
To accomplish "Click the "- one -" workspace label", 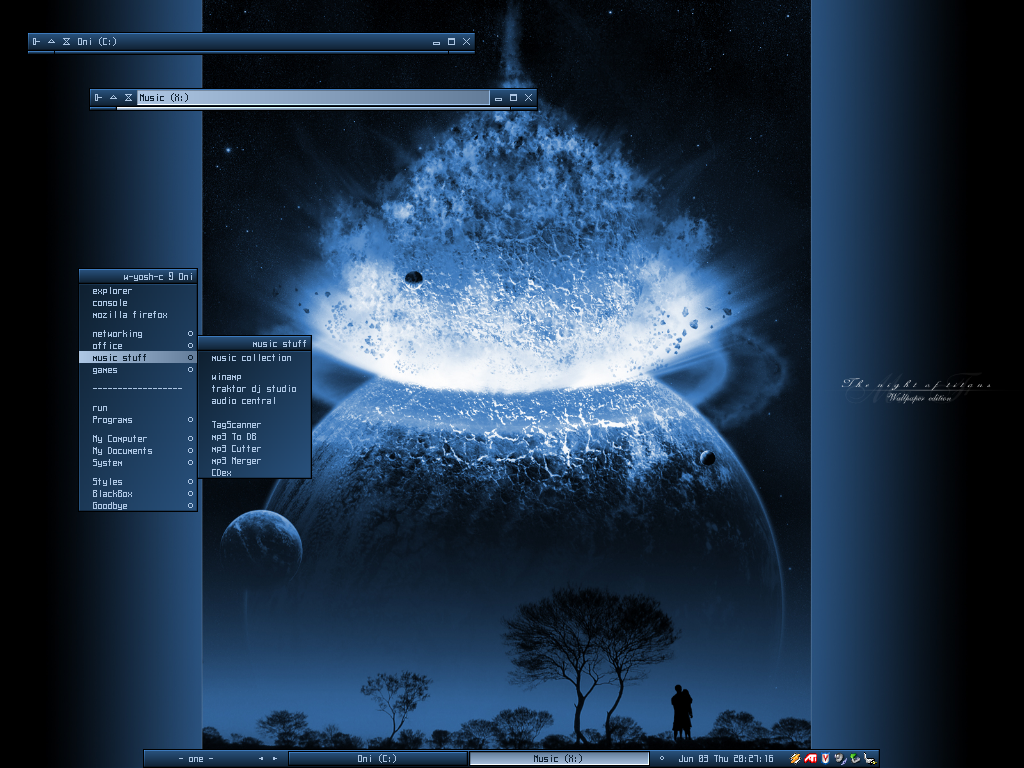I will [196, 759].
